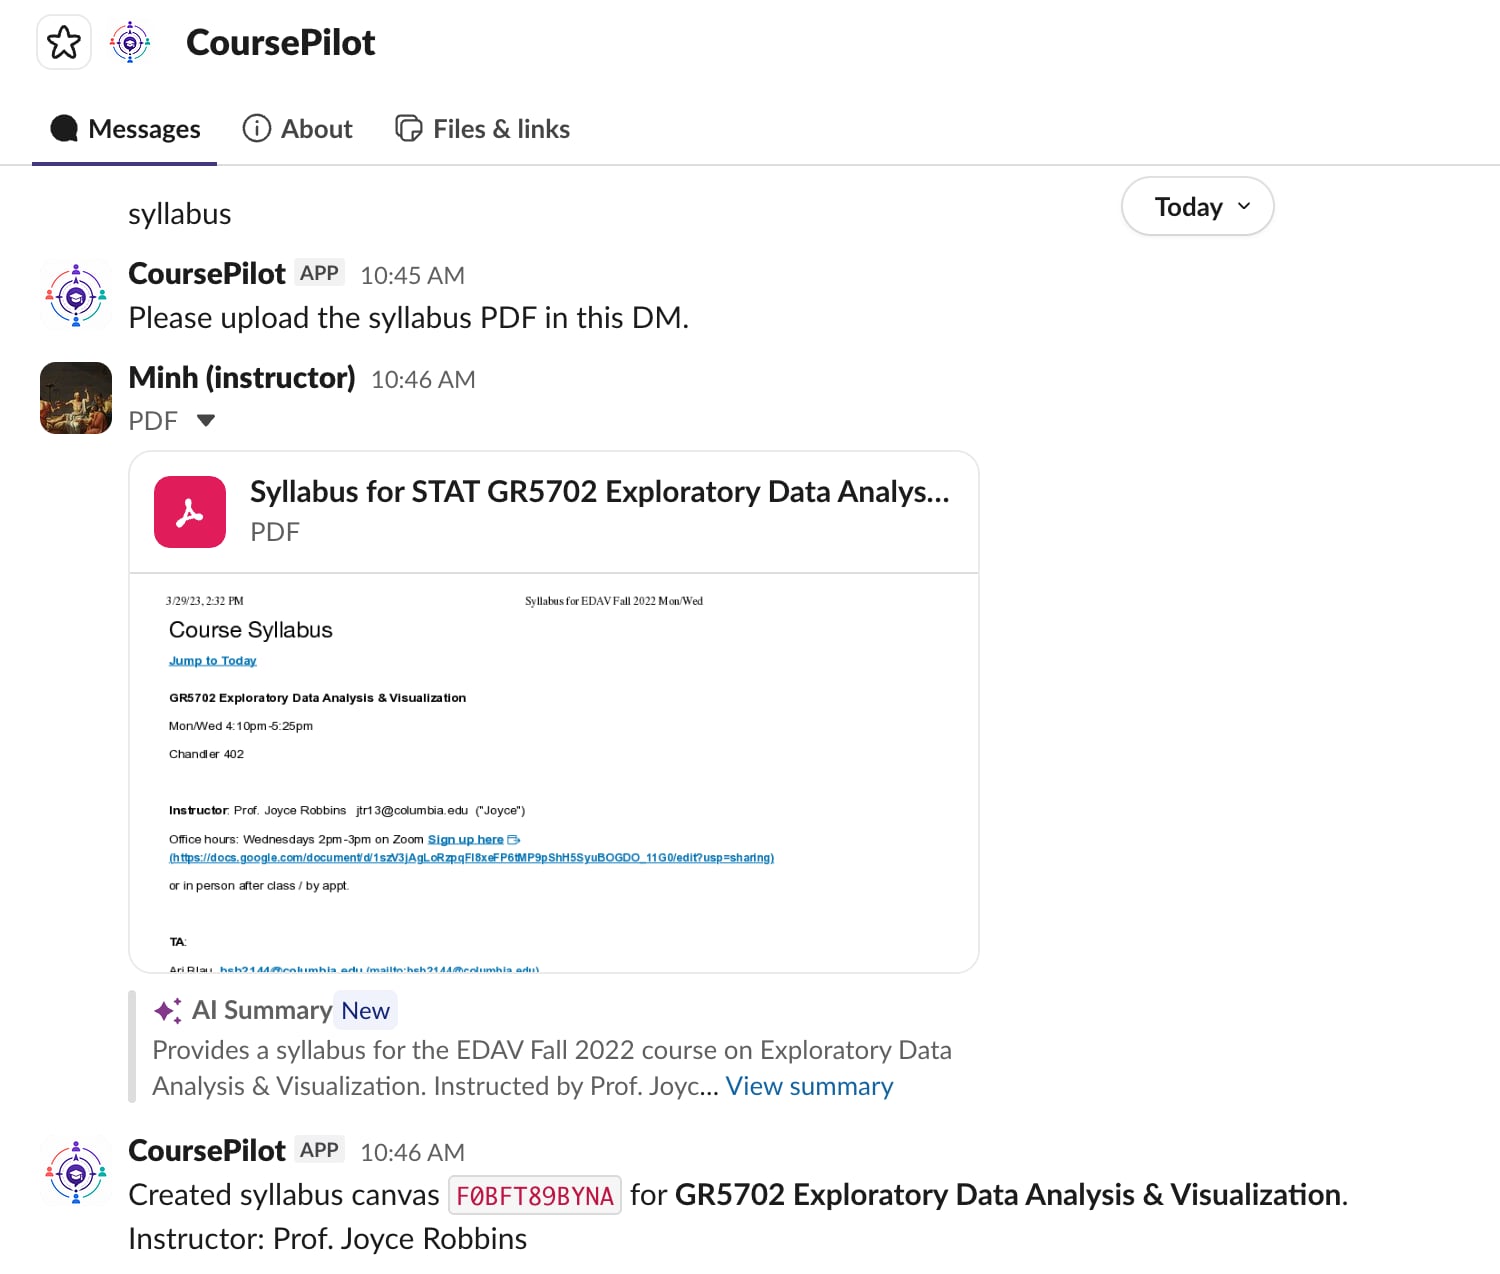Click the AI Summary sparkle icon
This screenshot has height=1274, width=1500.
167,1010
